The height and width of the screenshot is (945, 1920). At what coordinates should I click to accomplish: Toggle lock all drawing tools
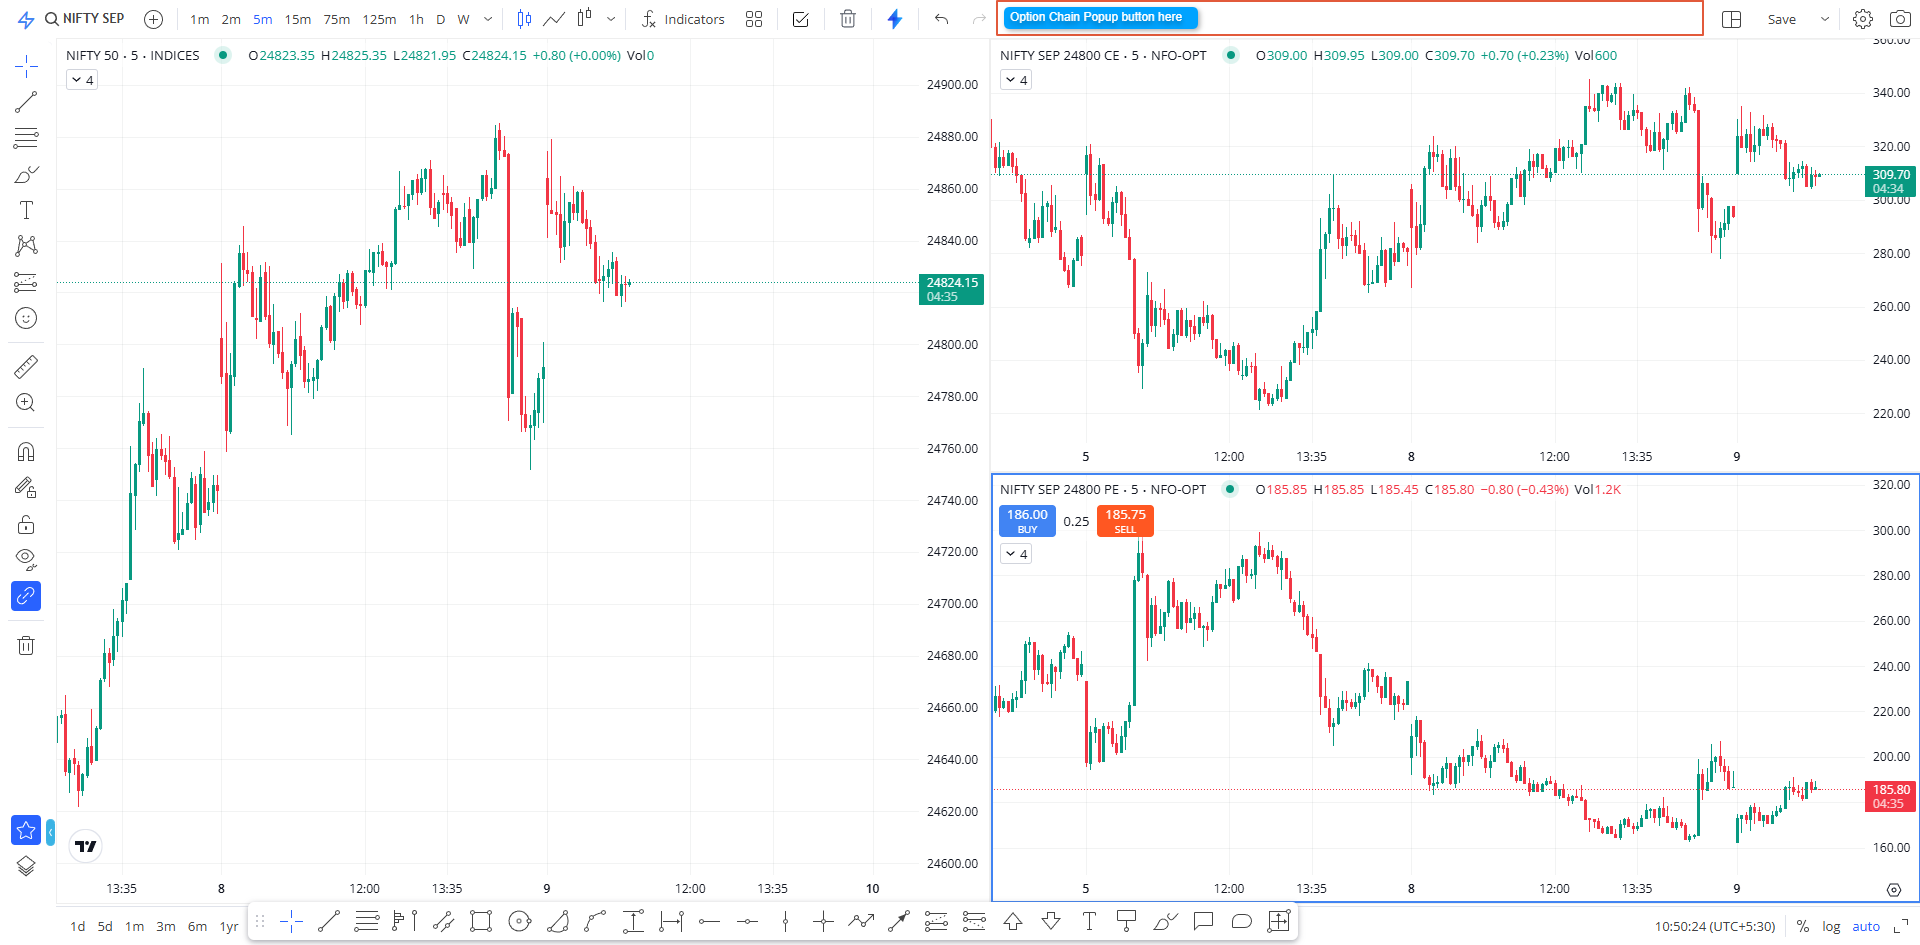pyautogui.click(x=26, y=524)
